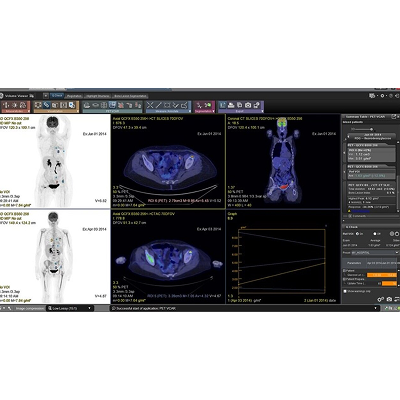Image resolution: width=400 pixels, height=400 pixels.
Task: Select the checkmark-shaped angle tool in Measure Annotate
Action: (x=176, y=105)
